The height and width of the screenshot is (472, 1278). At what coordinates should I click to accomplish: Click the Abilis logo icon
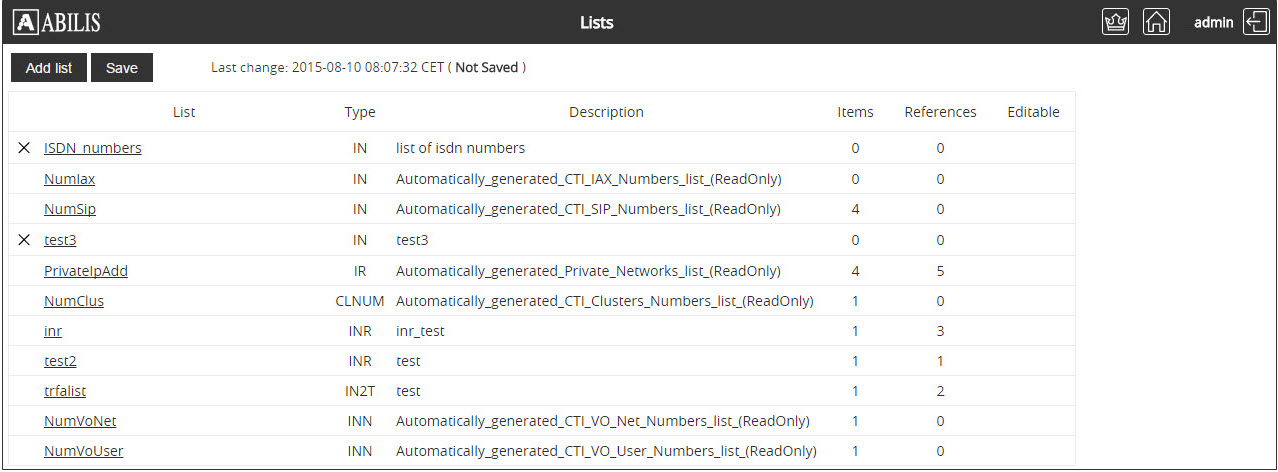26,22
